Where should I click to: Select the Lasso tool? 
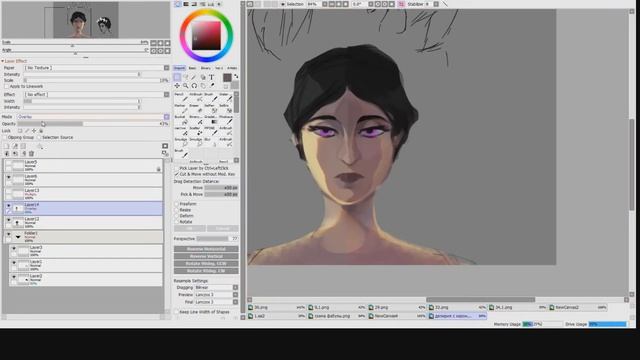[186, 77]
